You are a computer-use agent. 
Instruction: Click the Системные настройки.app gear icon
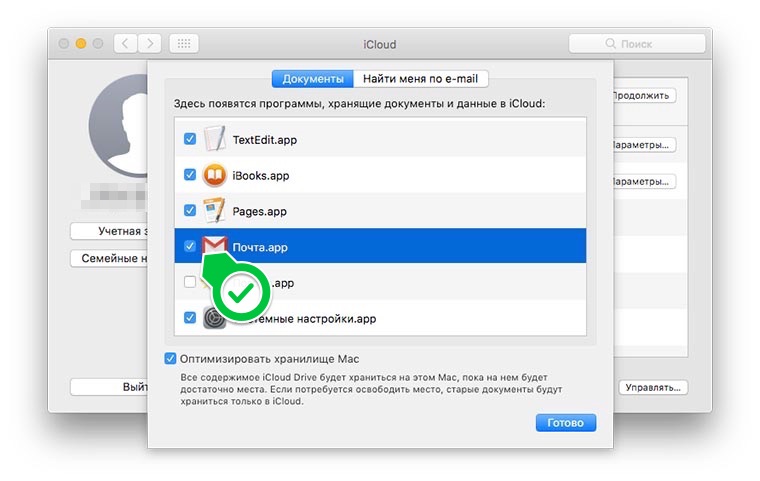pos(214,318)
